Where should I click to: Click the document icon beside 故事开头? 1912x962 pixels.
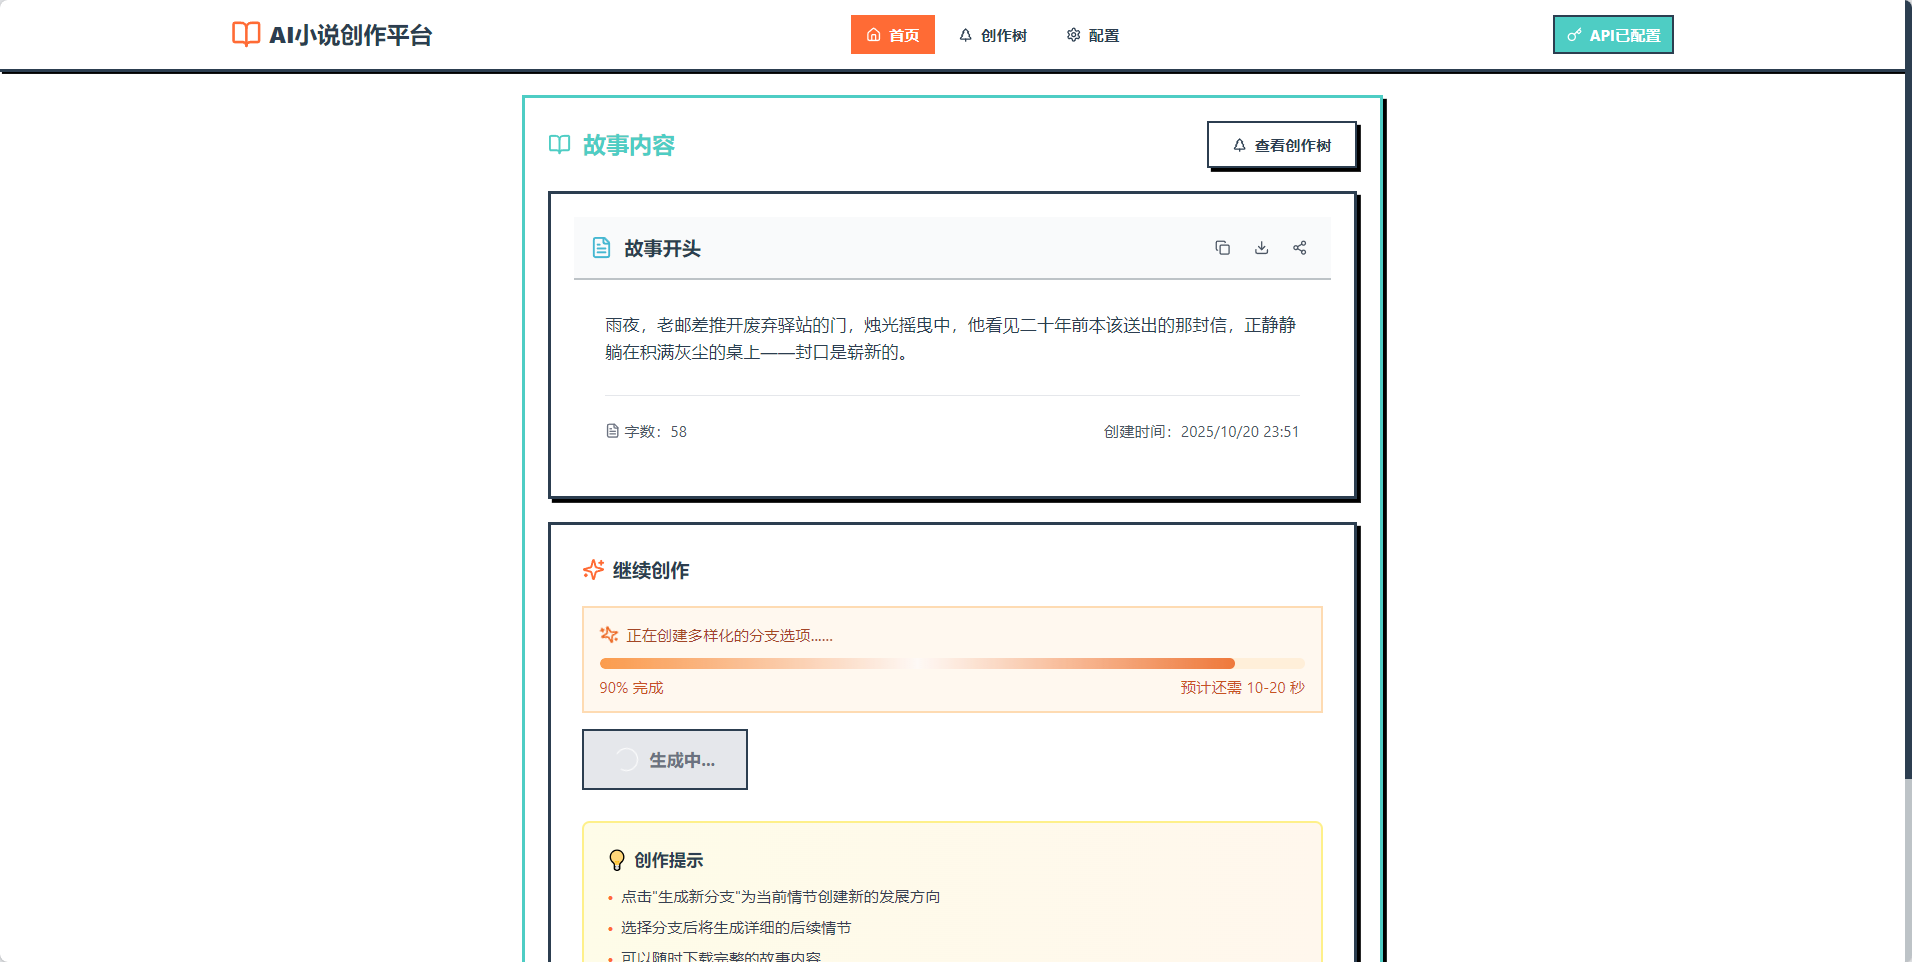click(x=601, y=247)
